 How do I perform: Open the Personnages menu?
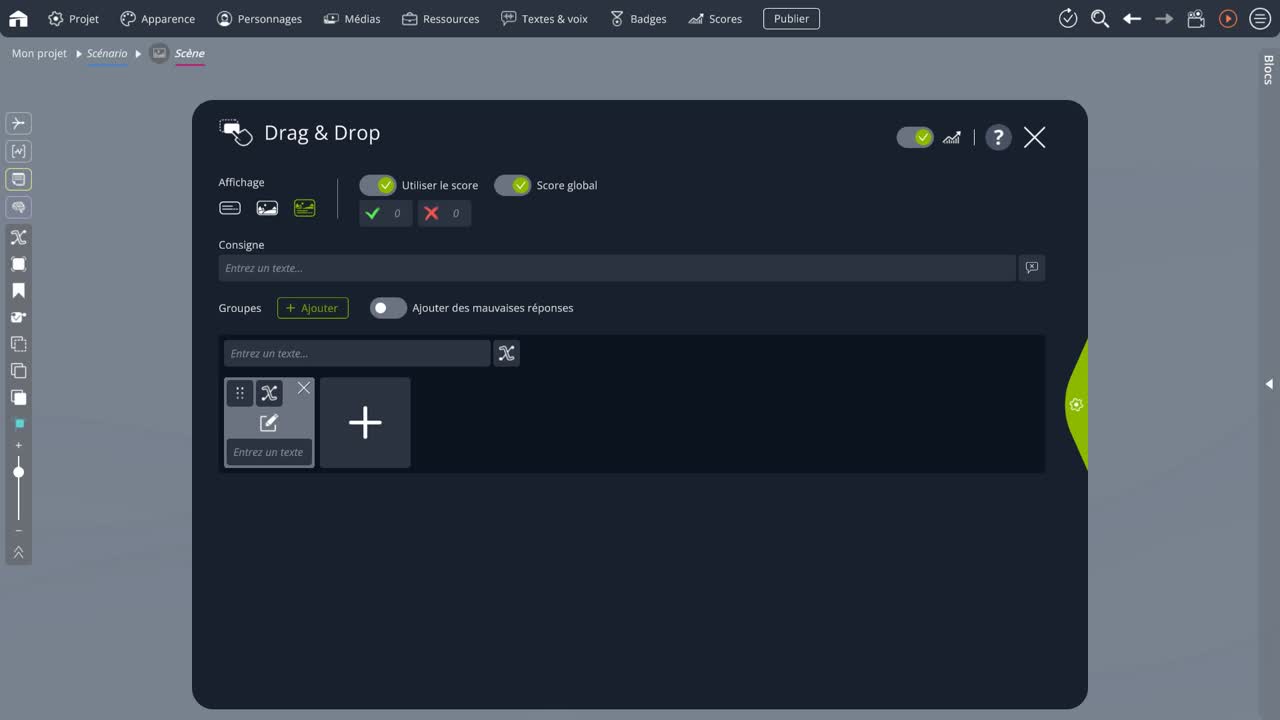coord(259,18)
